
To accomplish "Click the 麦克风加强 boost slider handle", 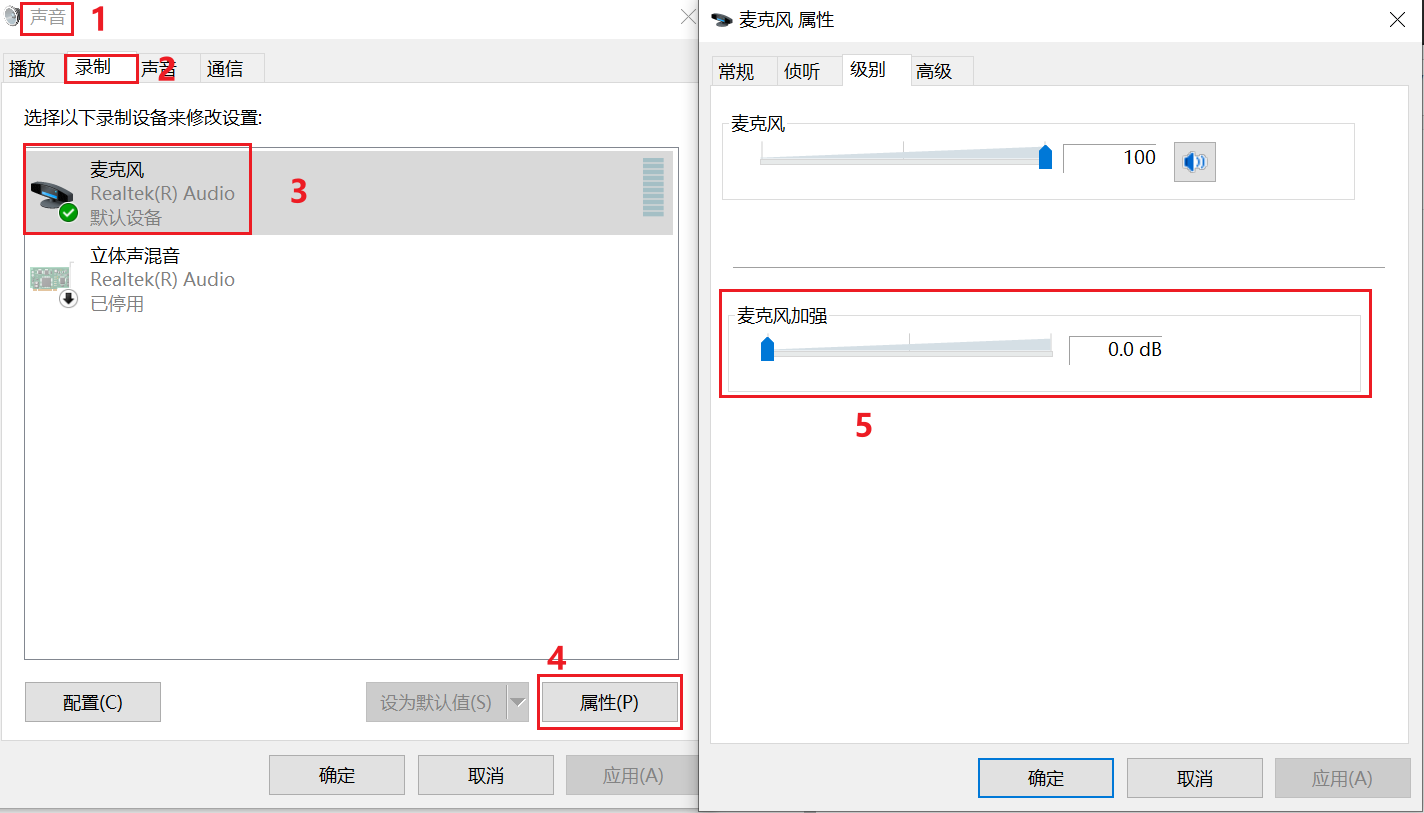I will (x=767, y=349).
